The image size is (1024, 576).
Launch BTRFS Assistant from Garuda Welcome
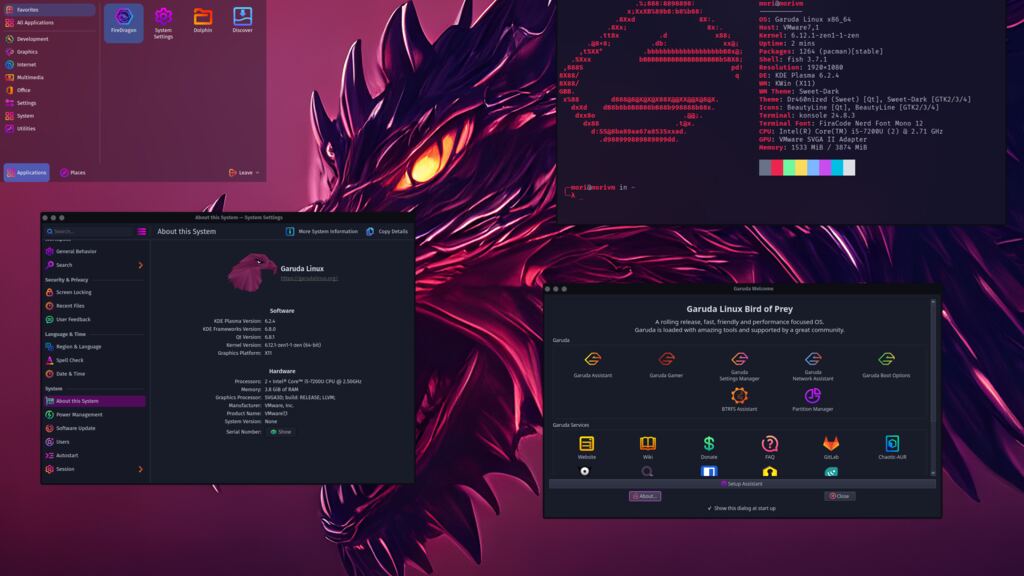click(x=739, y=400)
